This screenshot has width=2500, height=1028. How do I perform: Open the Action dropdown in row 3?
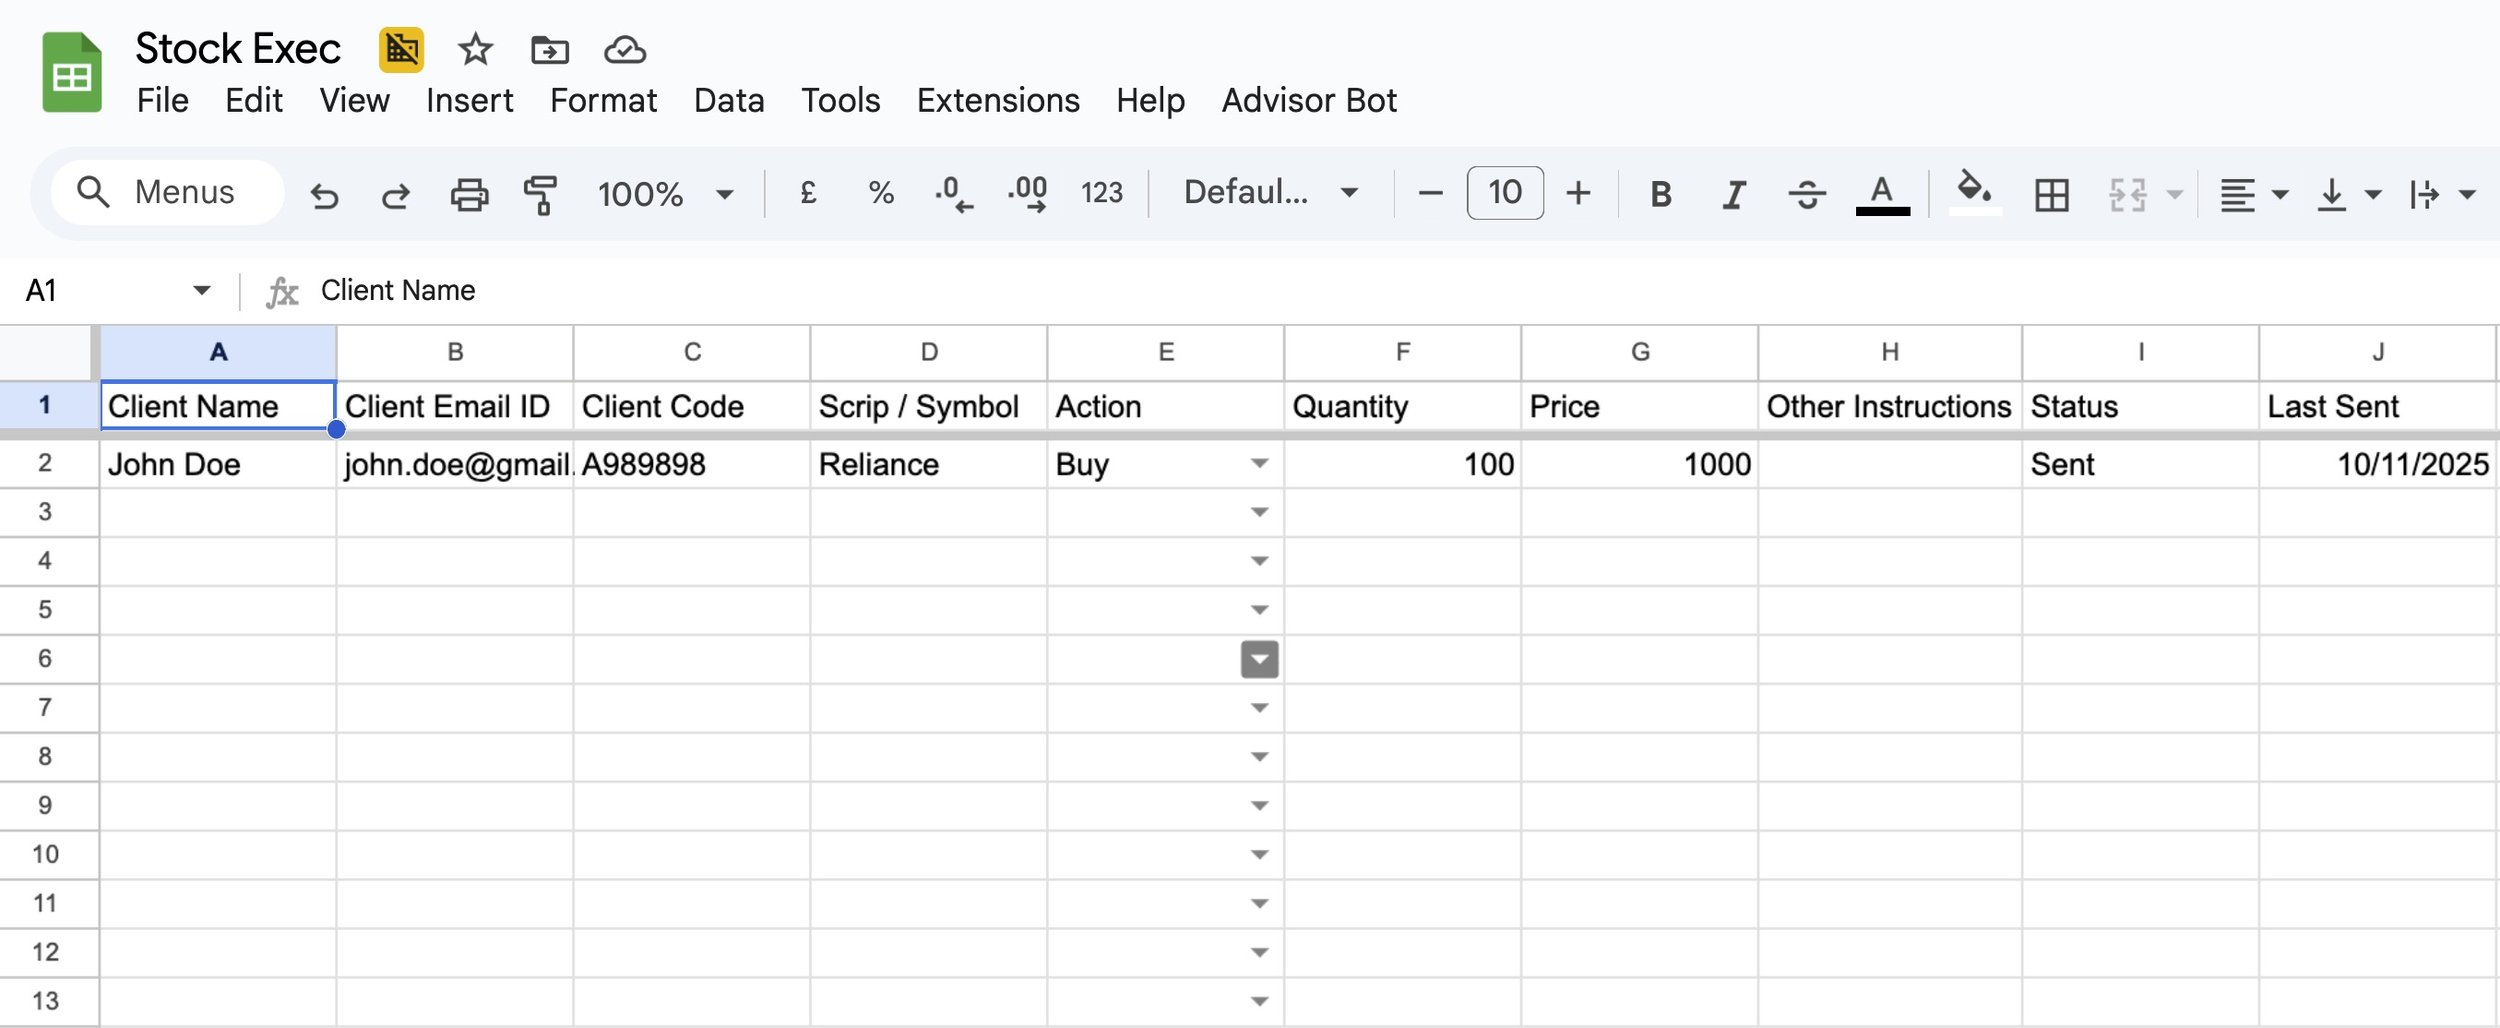[1260, 512]
